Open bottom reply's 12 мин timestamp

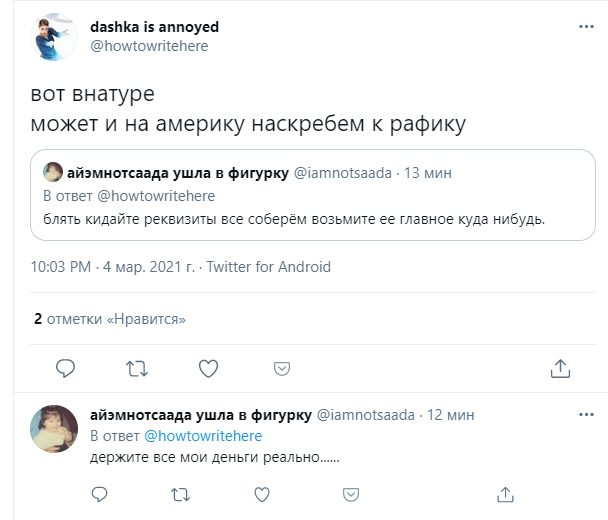point(451,416)
